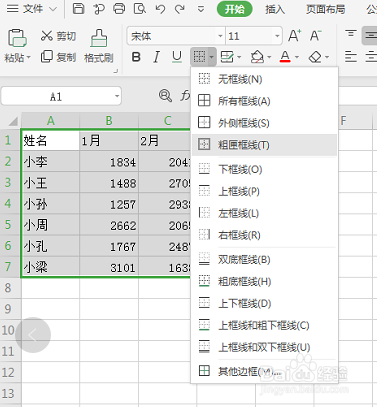
Task: Undo the last action
Action: coord(160,9)
